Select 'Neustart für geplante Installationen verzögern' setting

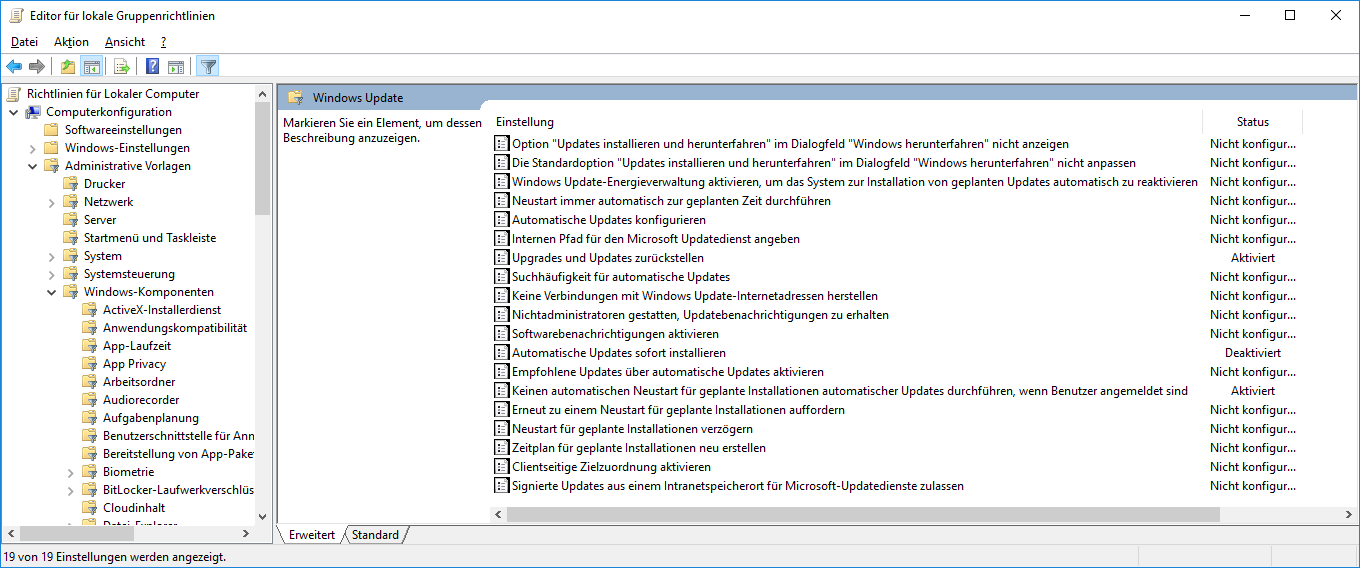tap(632, 429)
